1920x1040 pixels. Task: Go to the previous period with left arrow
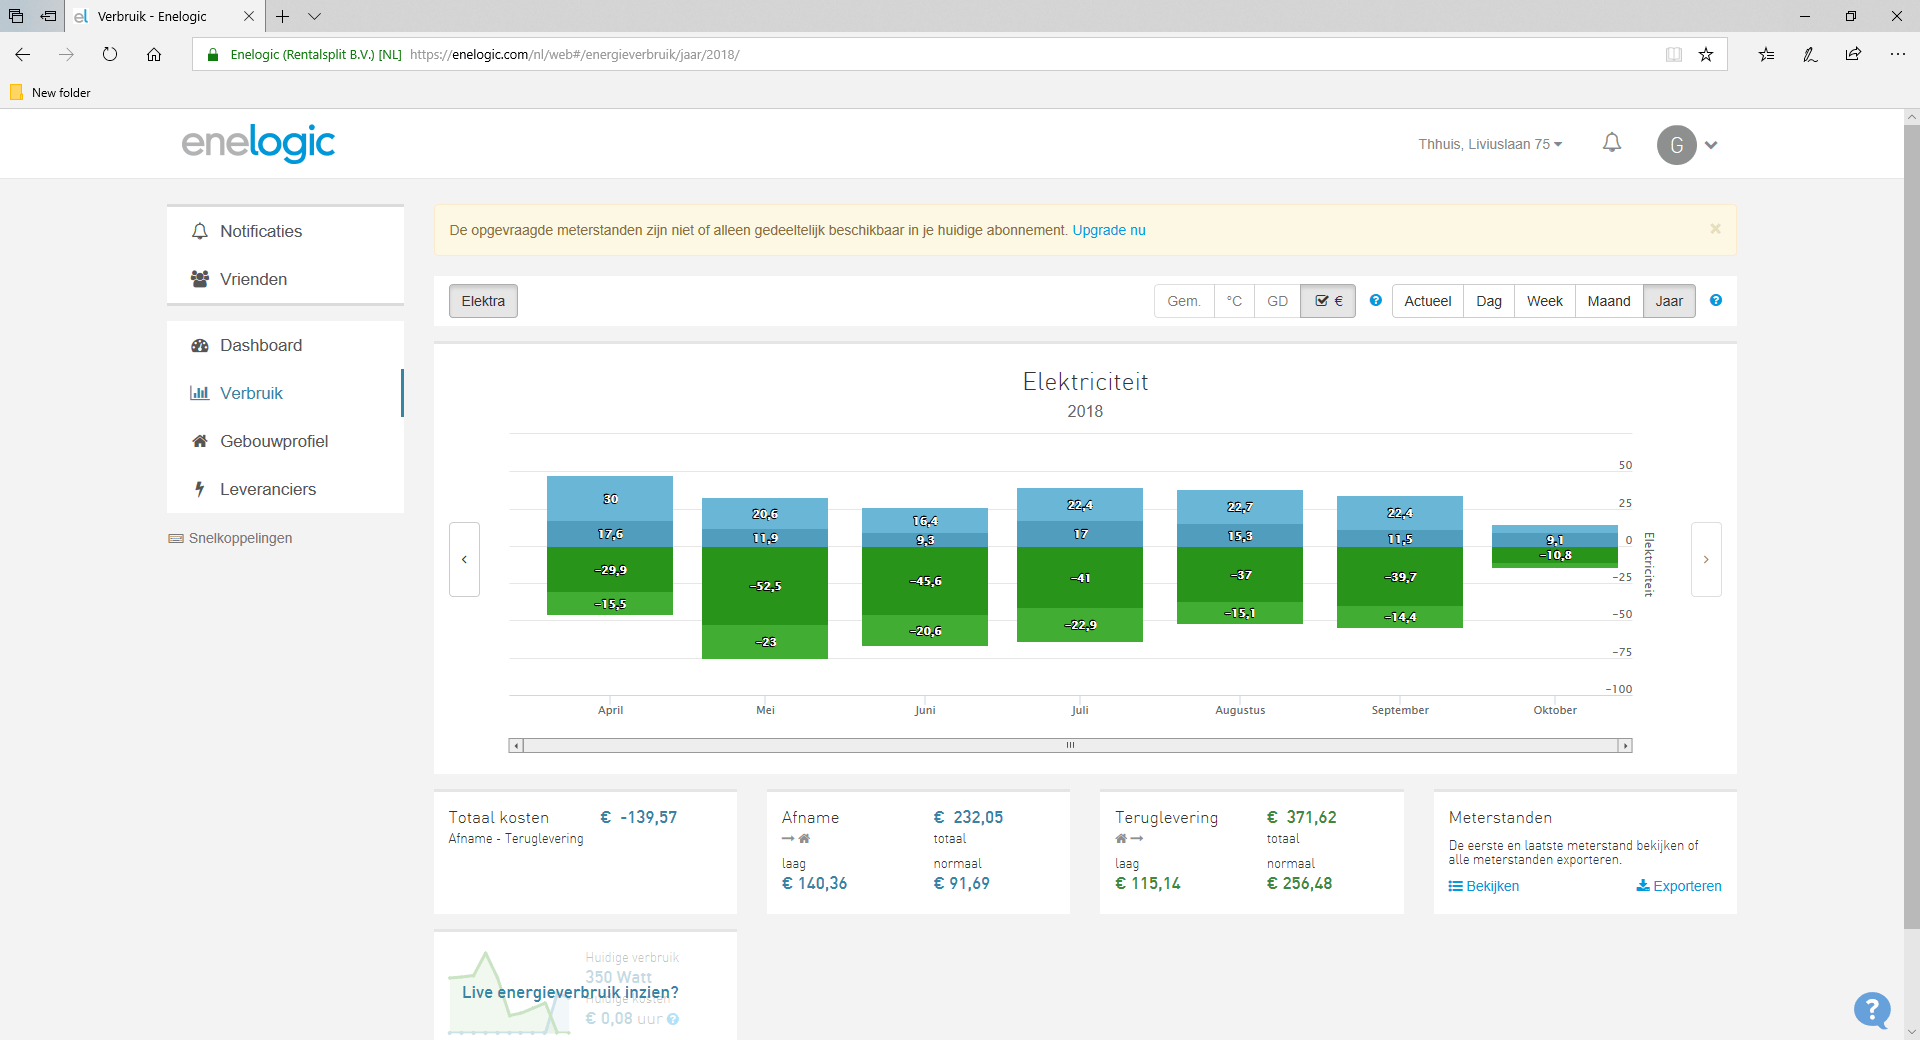coord(464,559)
